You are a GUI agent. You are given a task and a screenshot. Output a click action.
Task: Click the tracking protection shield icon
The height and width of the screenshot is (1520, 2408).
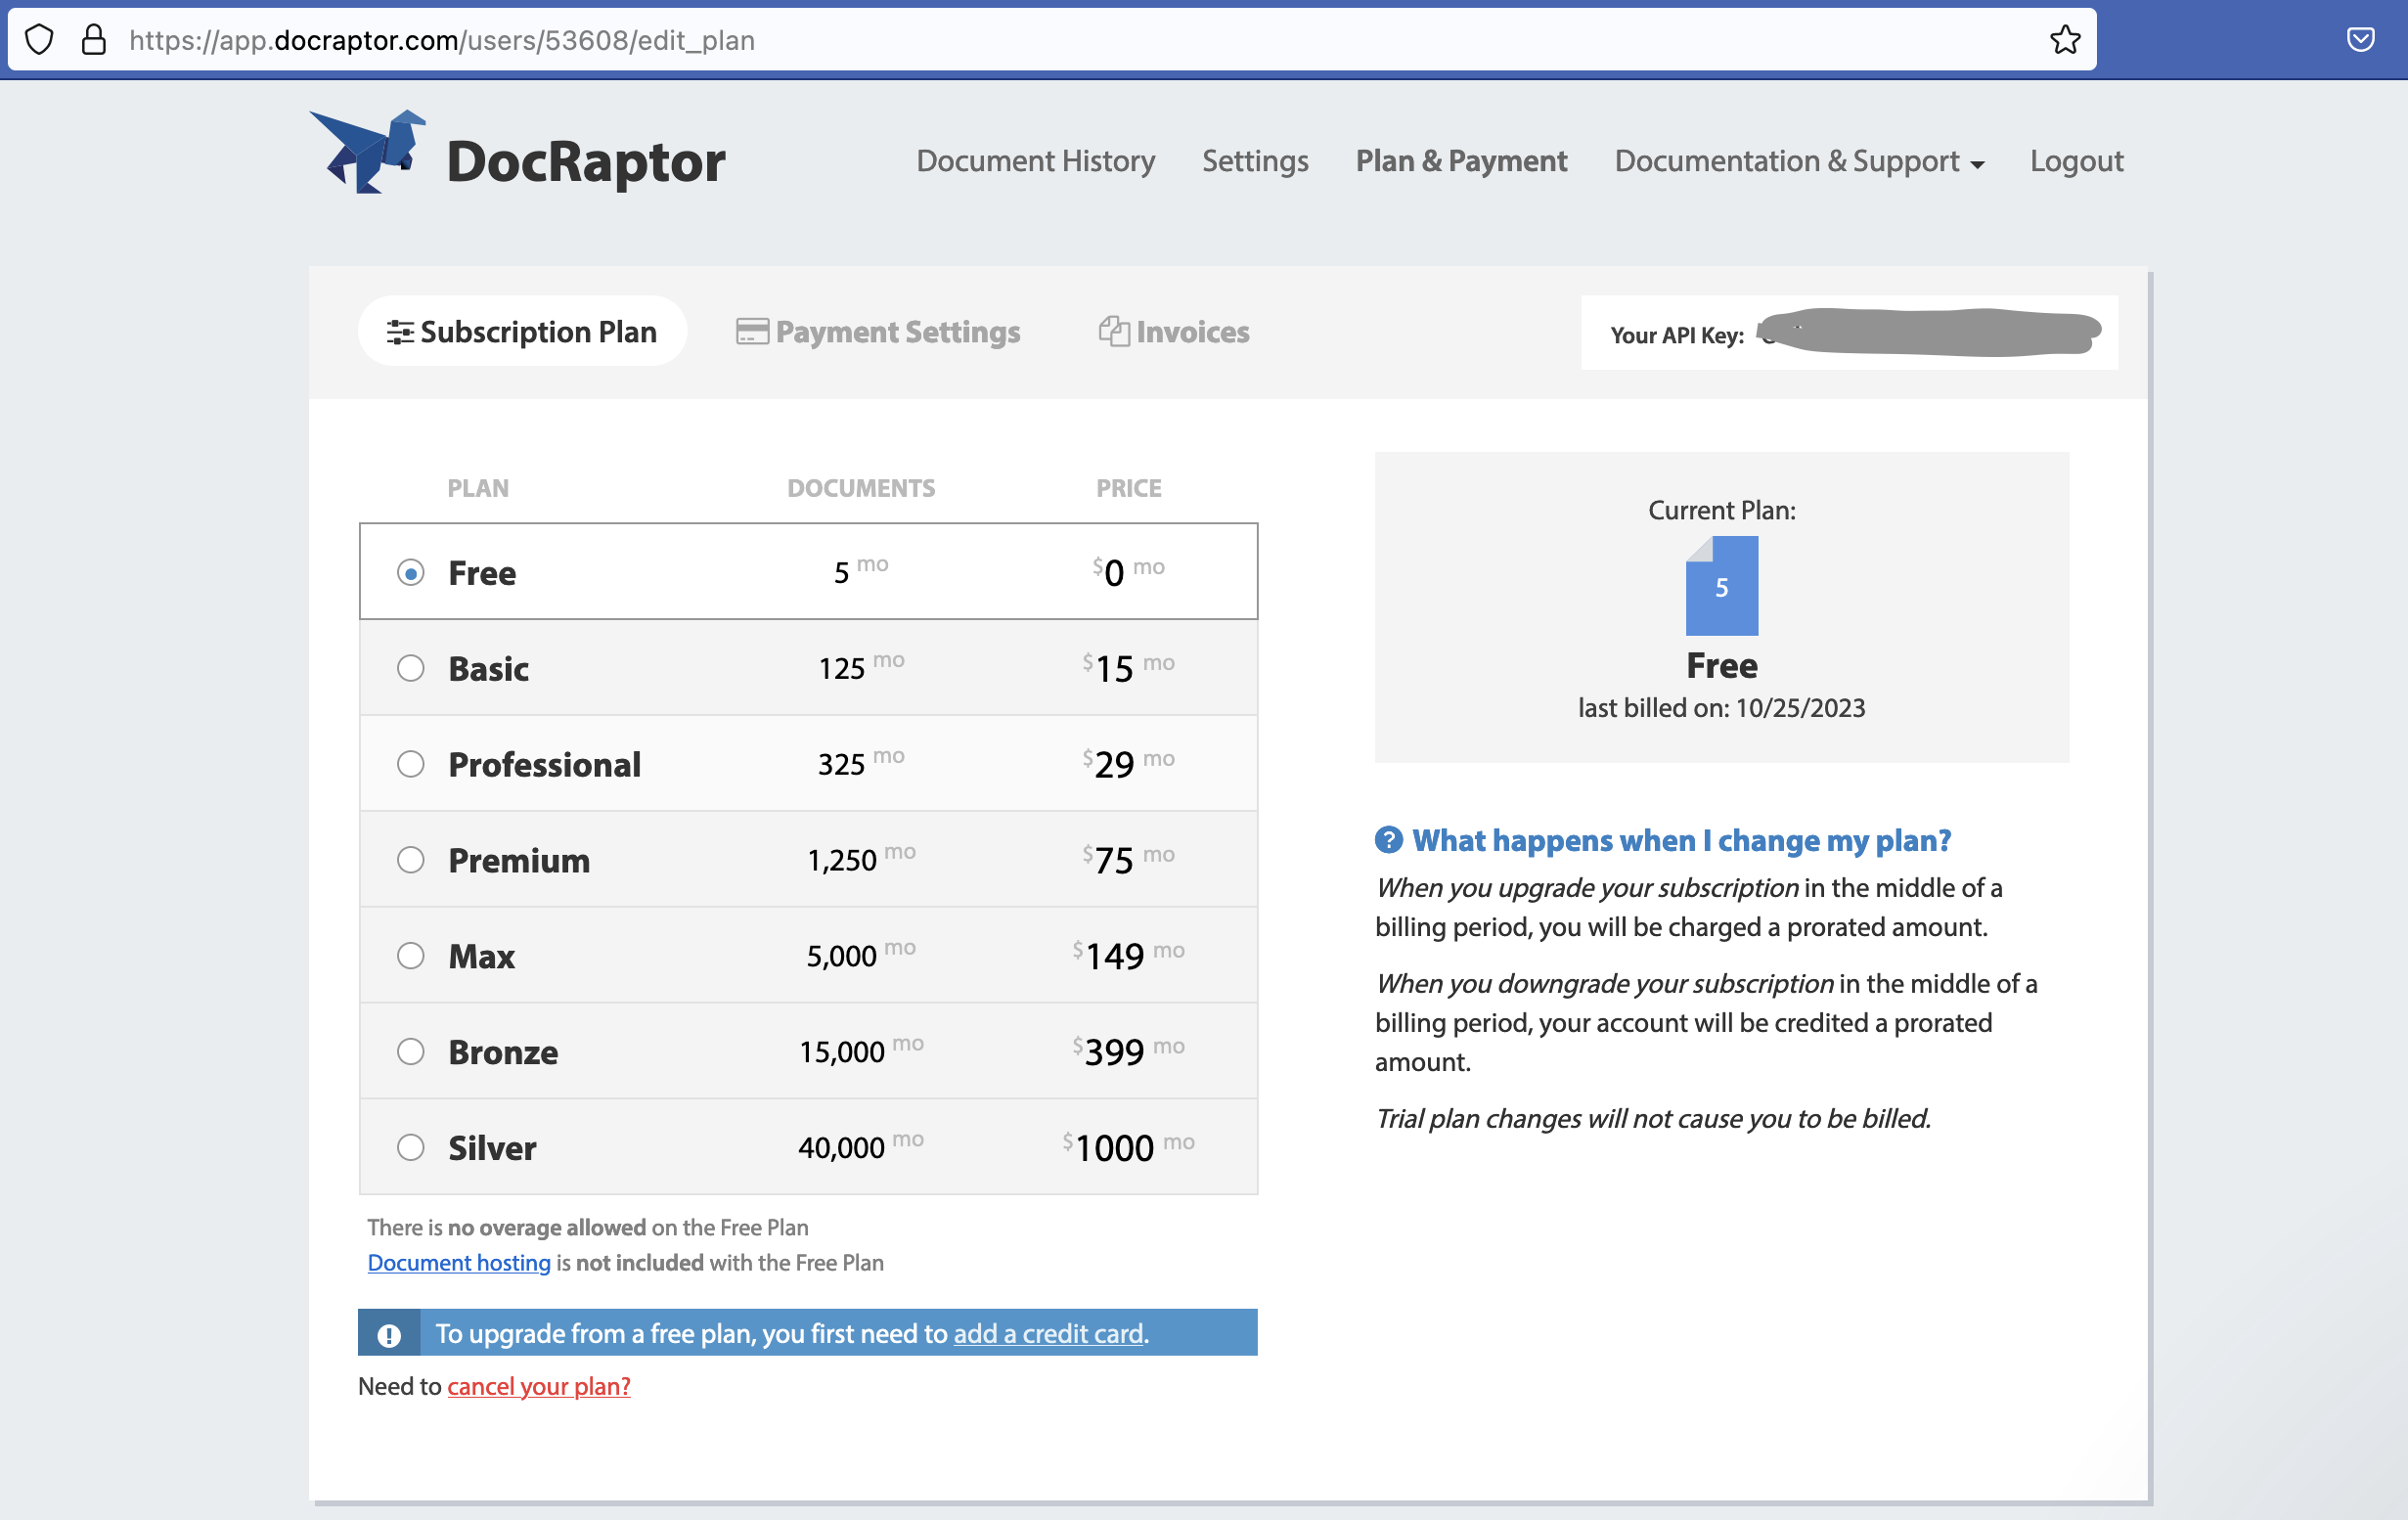(39, 40)
